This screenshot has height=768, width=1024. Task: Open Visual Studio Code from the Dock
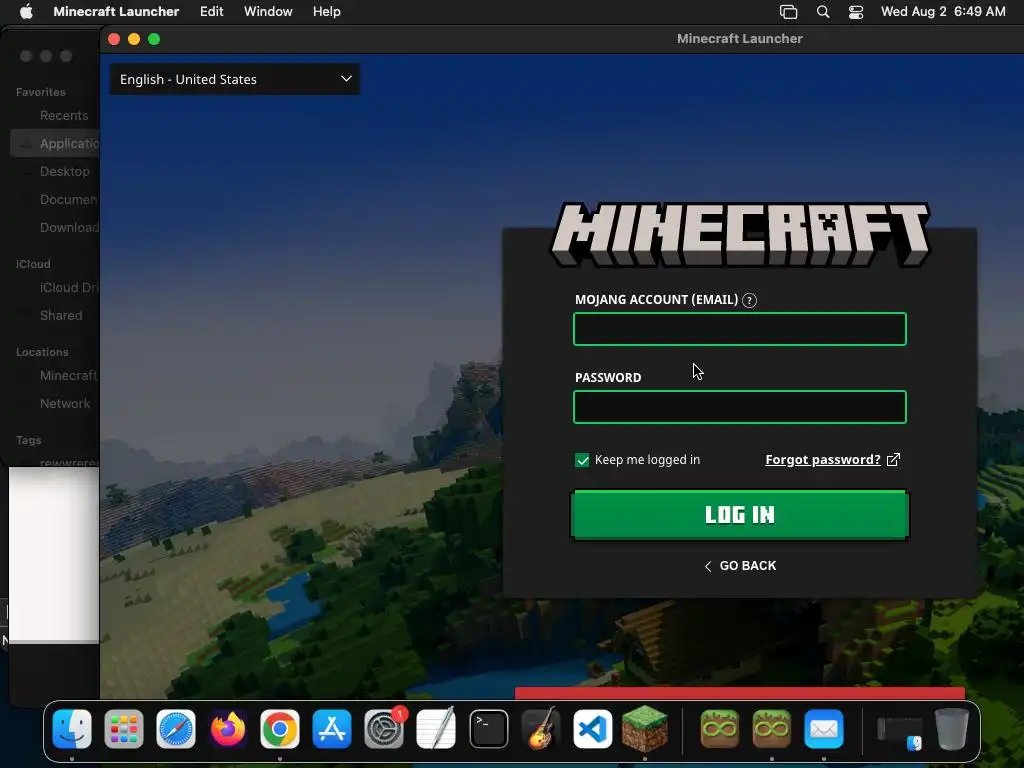pyautogui.click(x=592, y=729)
